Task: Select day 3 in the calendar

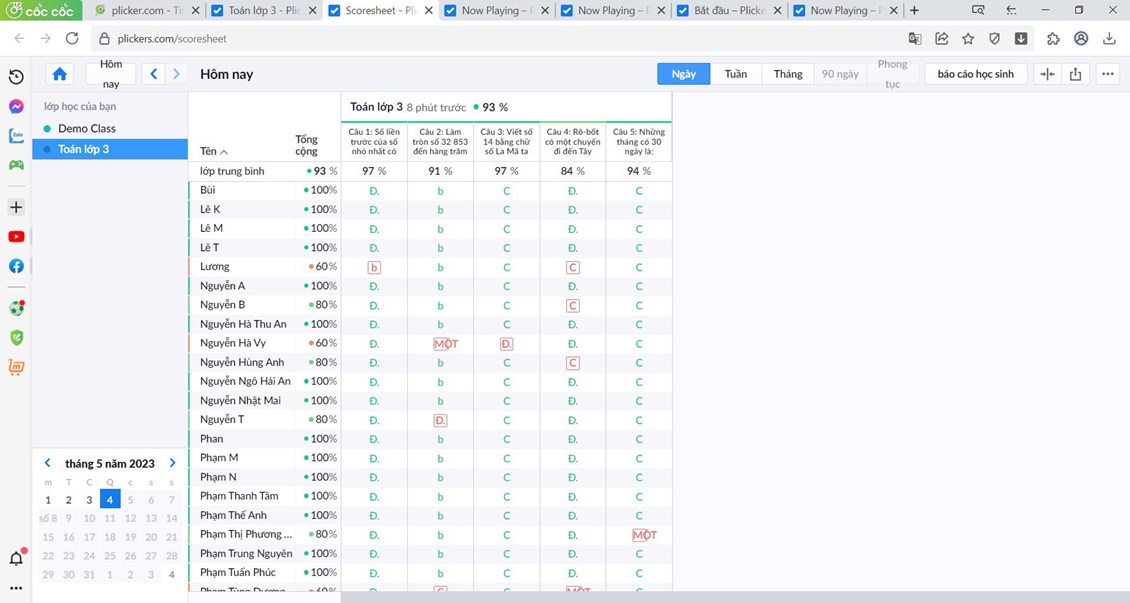Action: [89, 500]
